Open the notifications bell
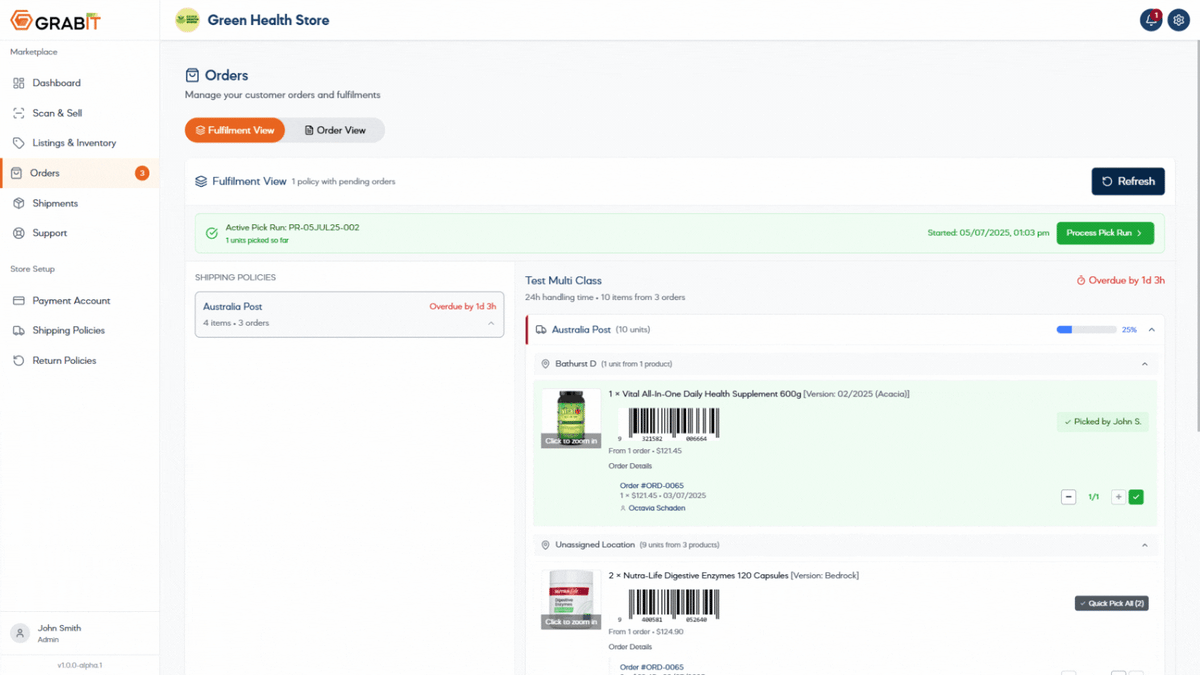The image size is (1200, 675). [x=1151, y=19]
